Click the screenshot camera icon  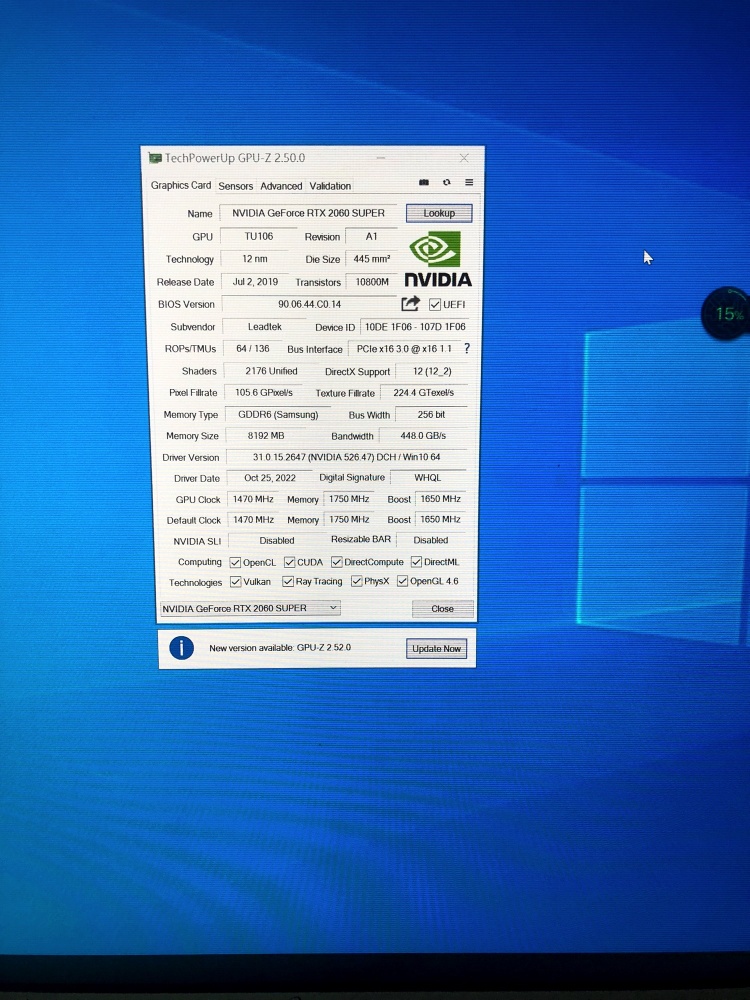click(424, 184)
